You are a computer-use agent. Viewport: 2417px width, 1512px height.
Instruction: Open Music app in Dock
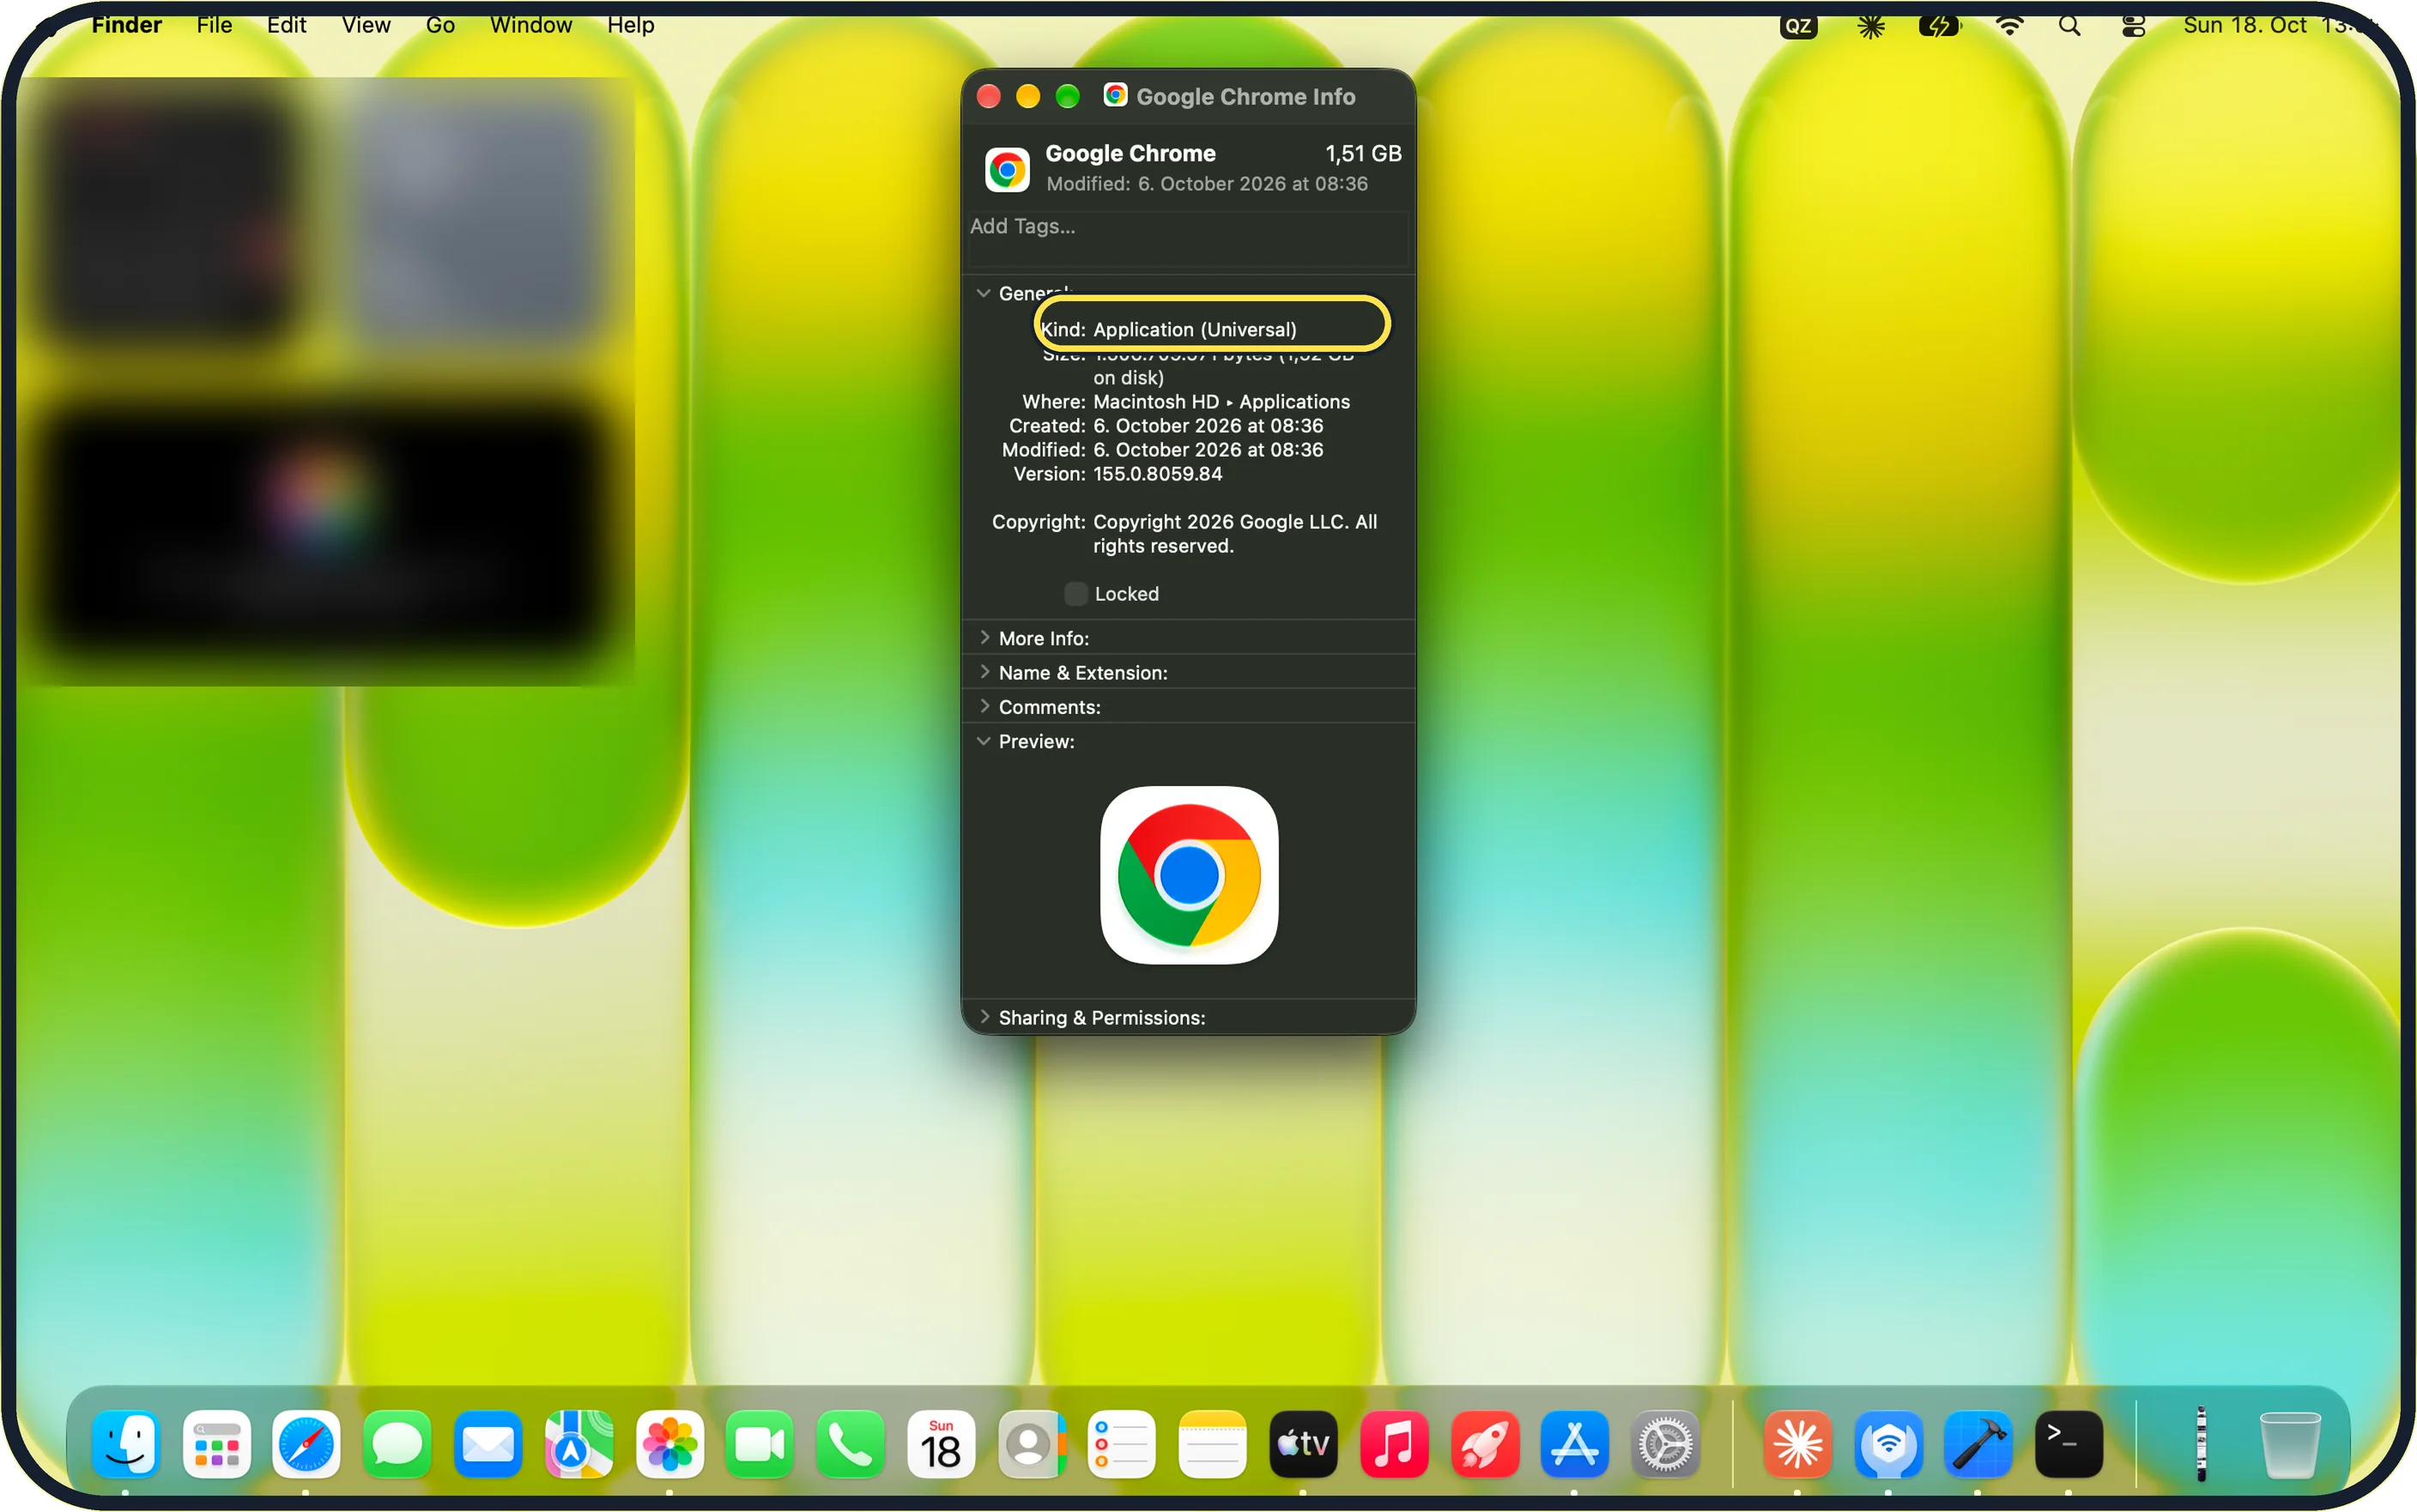tap(1394, 1444)
